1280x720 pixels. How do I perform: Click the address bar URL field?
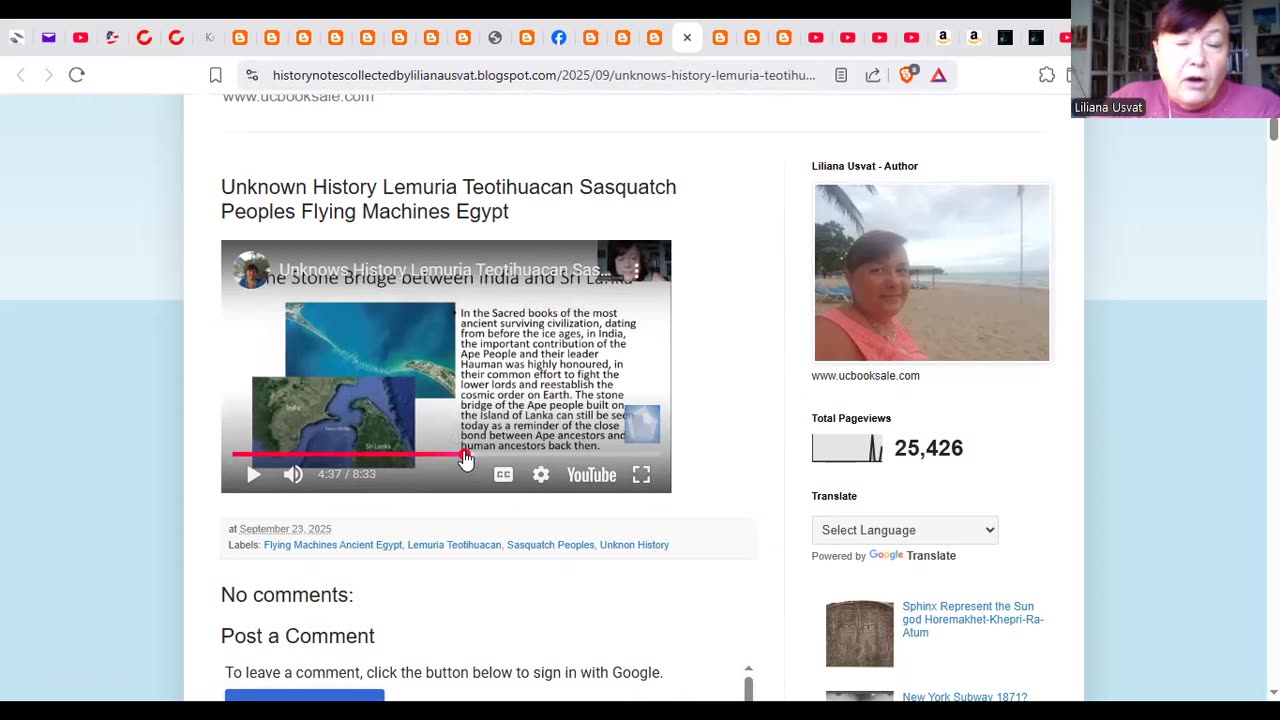pyautogui.click(x=544, y=75)
